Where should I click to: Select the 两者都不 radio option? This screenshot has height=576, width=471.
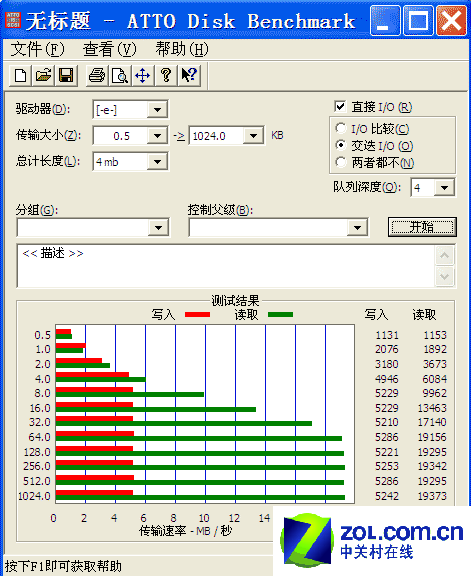point(341,162)
